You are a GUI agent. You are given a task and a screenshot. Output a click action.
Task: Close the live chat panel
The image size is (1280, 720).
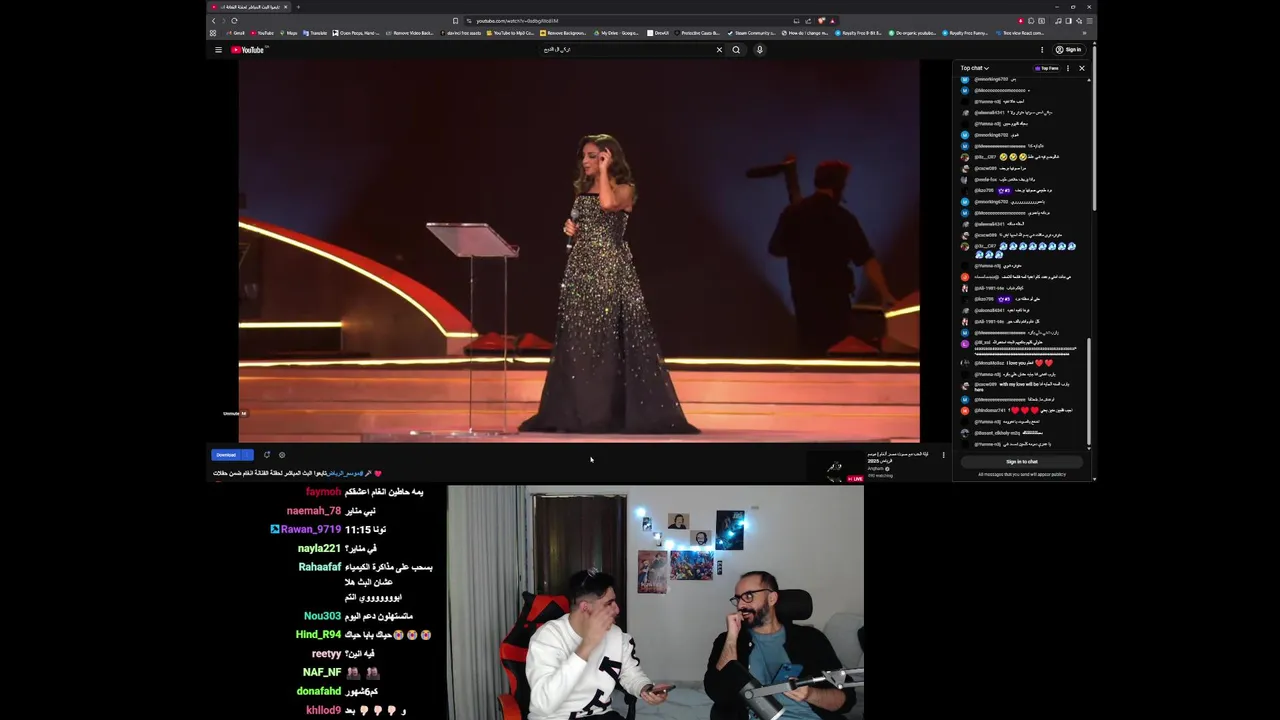click(x=1081, y=68)
